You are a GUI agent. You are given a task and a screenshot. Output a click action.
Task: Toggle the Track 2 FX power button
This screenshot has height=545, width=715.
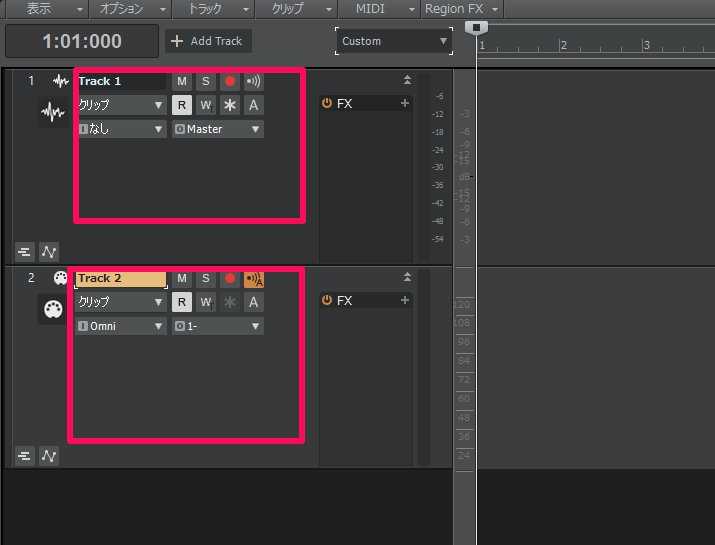[x=327, y=301]
